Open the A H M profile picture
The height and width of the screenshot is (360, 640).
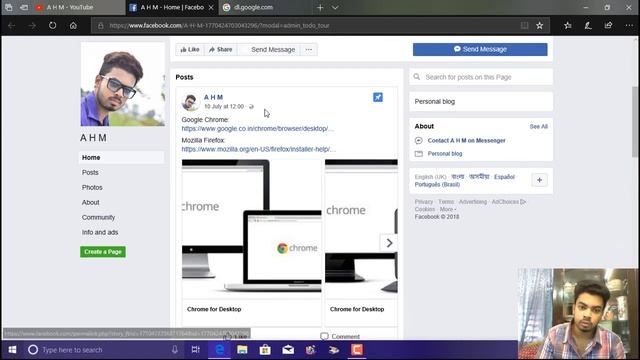coord(123,84)
